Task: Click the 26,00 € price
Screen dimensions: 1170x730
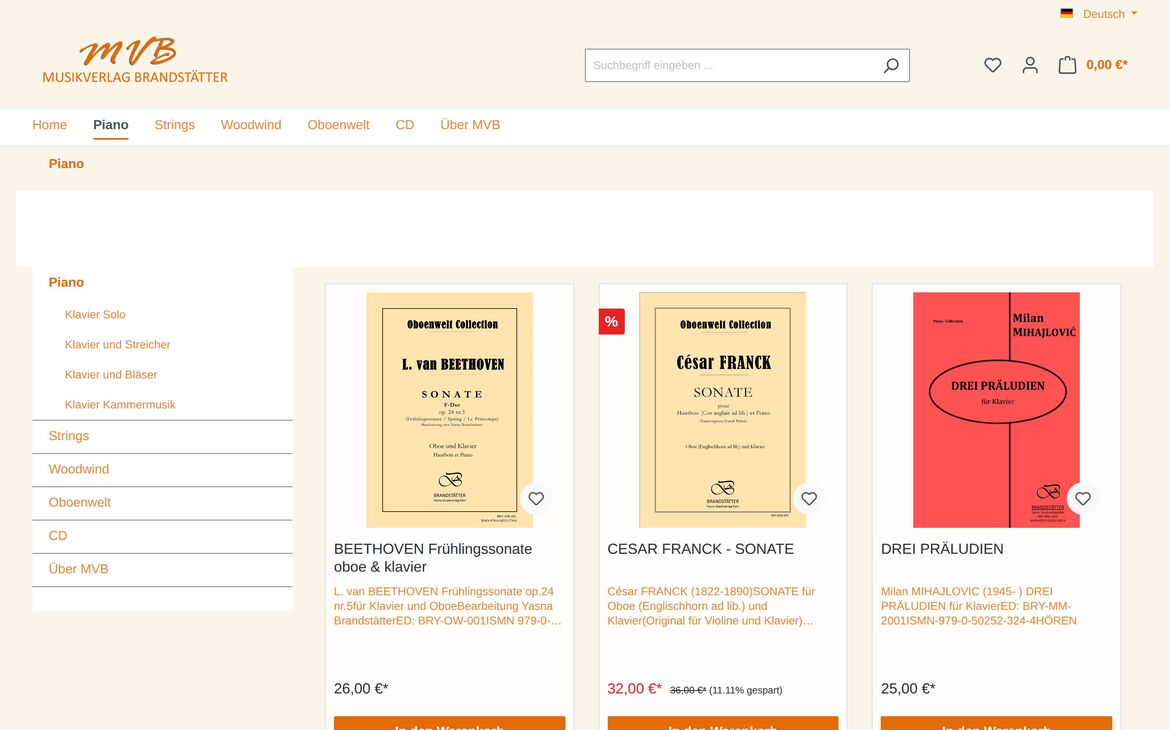Action: point(361,688)
